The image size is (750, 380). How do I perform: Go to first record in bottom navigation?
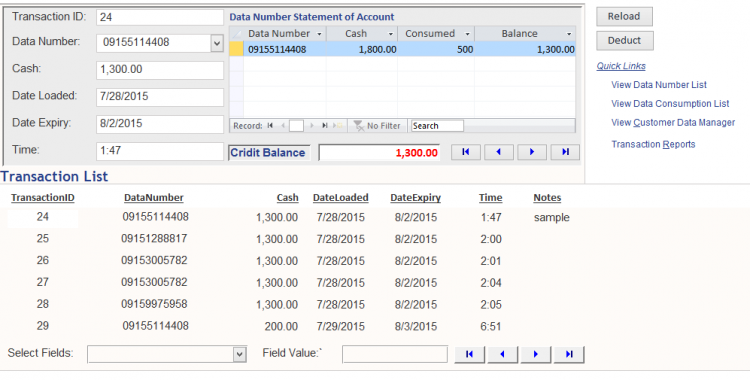pyautogui.click(x=469, y=354)
